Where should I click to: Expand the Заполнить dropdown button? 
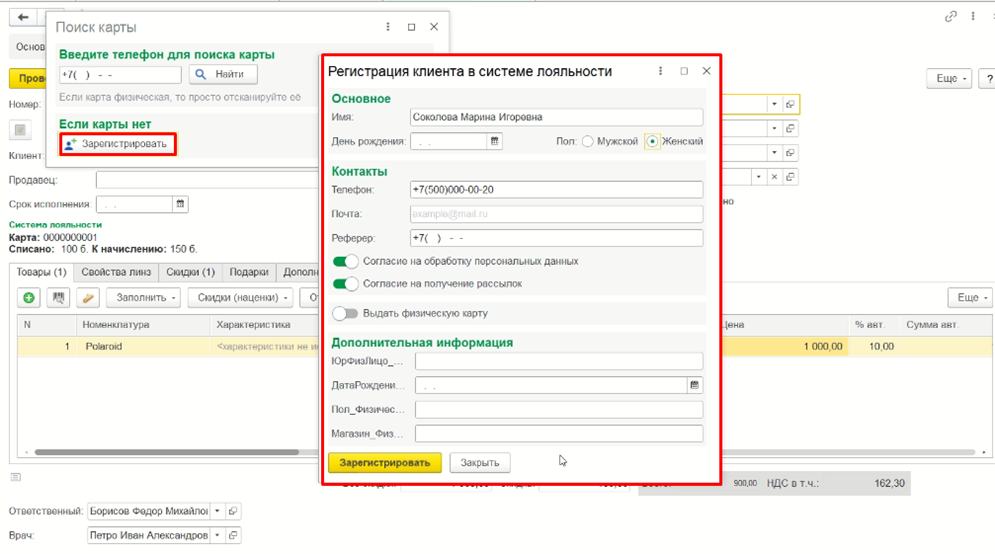point(143,298)
